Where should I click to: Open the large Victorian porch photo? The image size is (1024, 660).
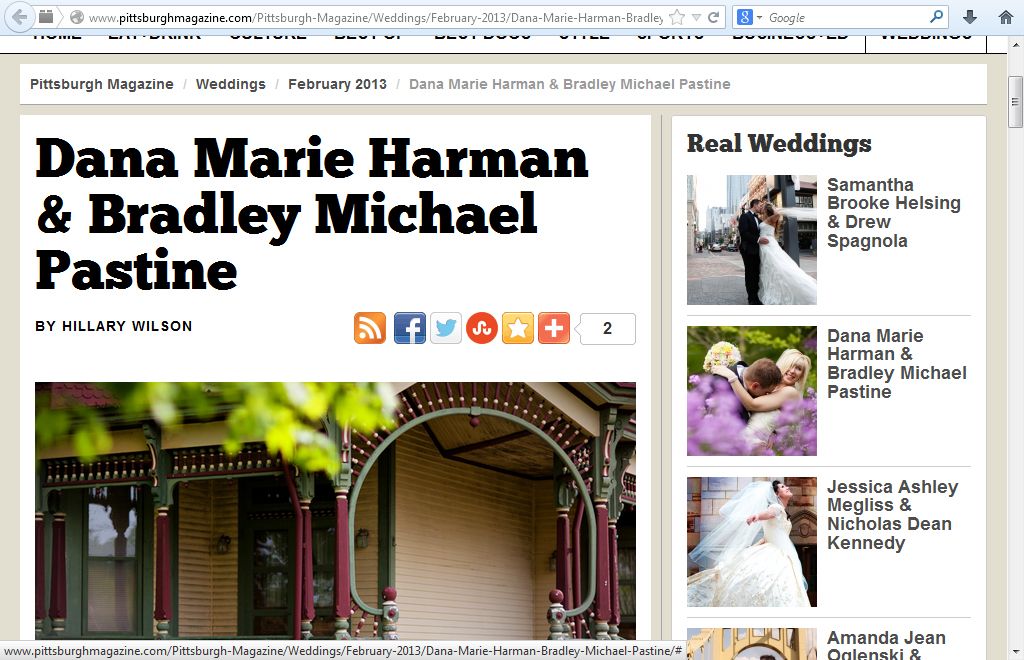335,511
